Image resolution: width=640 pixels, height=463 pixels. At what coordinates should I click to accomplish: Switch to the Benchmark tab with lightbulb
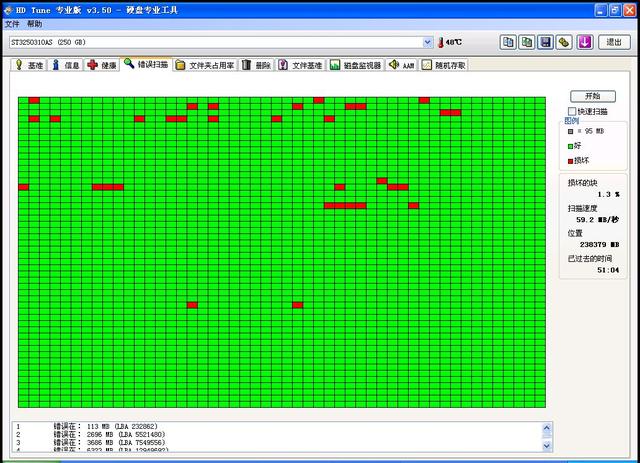click(29, 65)
